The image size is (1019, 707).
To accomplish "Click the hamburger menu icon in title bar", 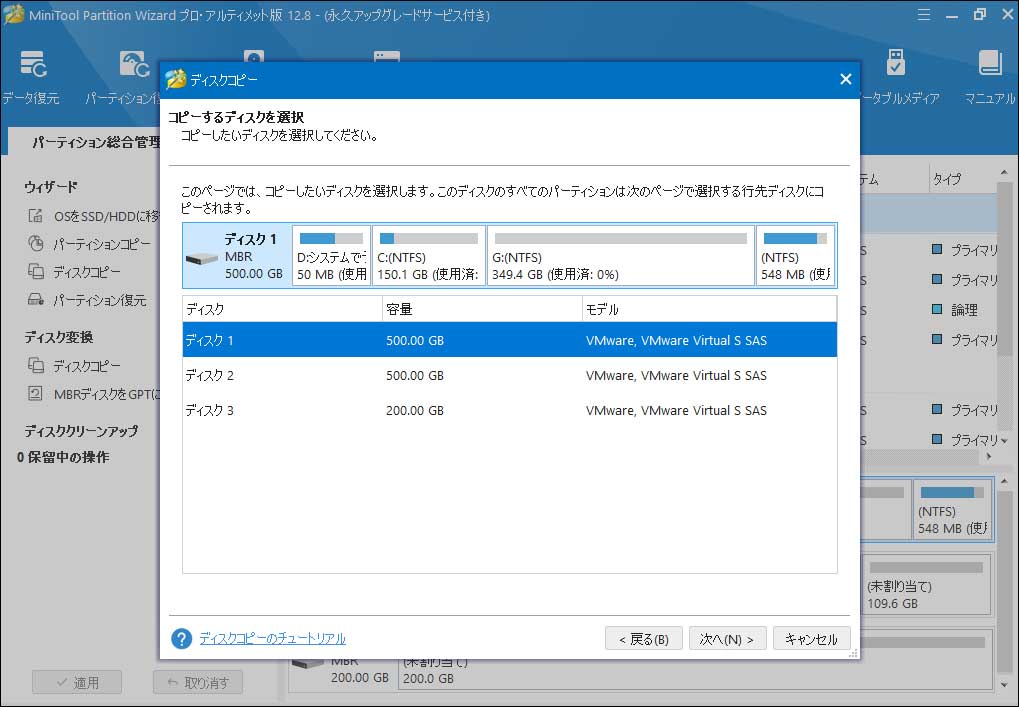I will click(x=923, y=14).
